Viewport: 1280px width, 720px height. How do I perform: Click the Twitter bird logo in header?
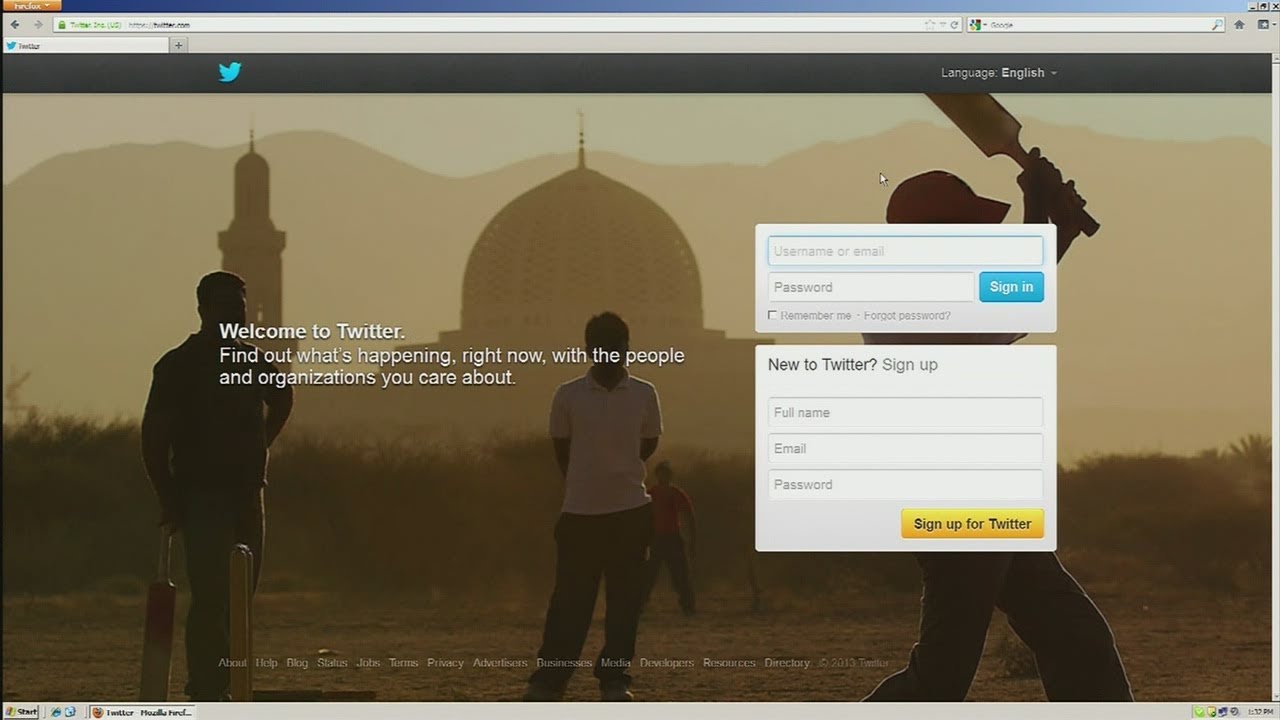tap(230, 72)
